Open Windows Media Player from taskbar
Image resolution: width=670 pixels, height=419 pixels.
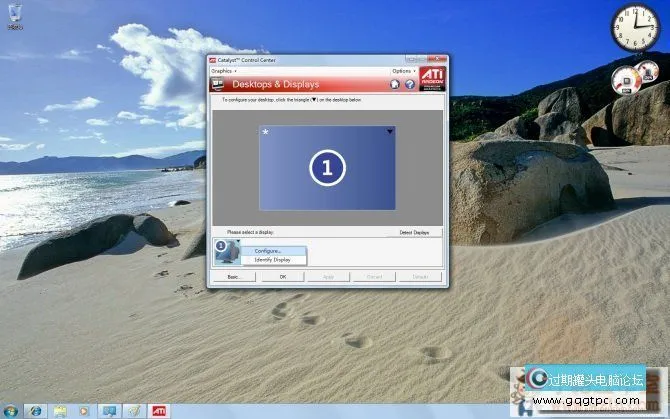coord(84,410)
